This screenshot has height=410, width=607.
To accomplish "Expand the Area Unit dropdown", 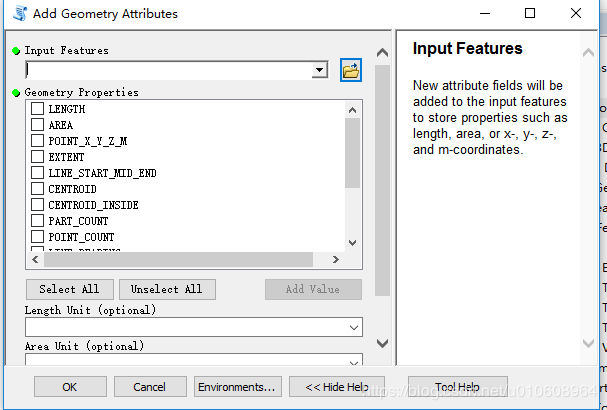I will tap(353, 362).
